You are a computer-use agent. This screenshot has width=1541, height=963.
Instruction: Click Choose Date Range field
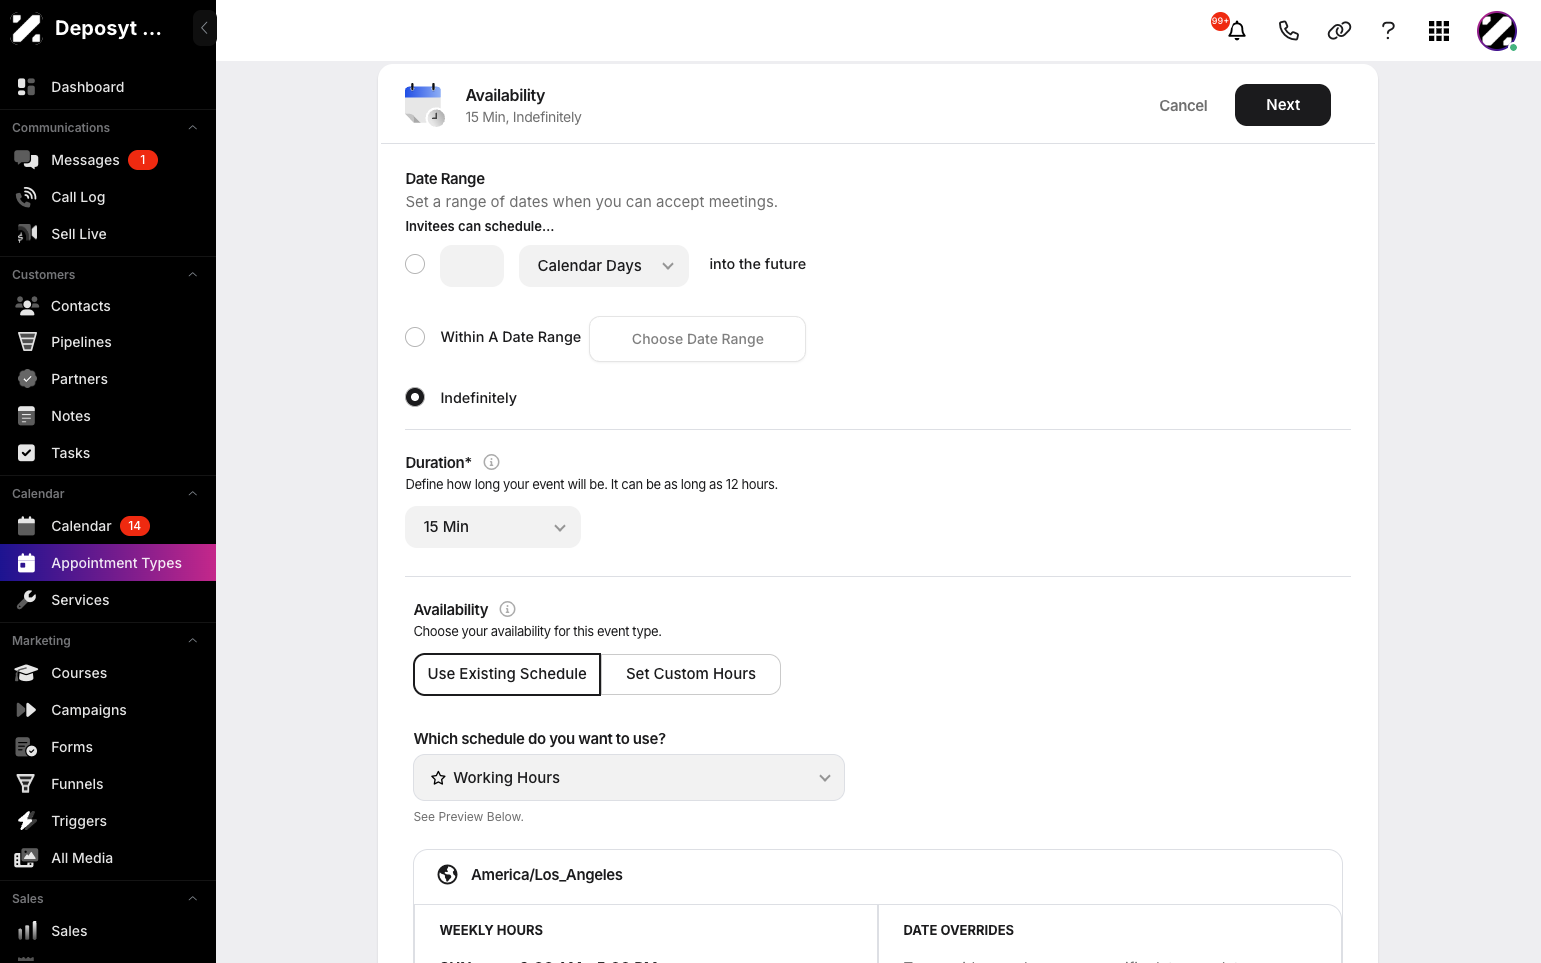(x=698, y=339)
